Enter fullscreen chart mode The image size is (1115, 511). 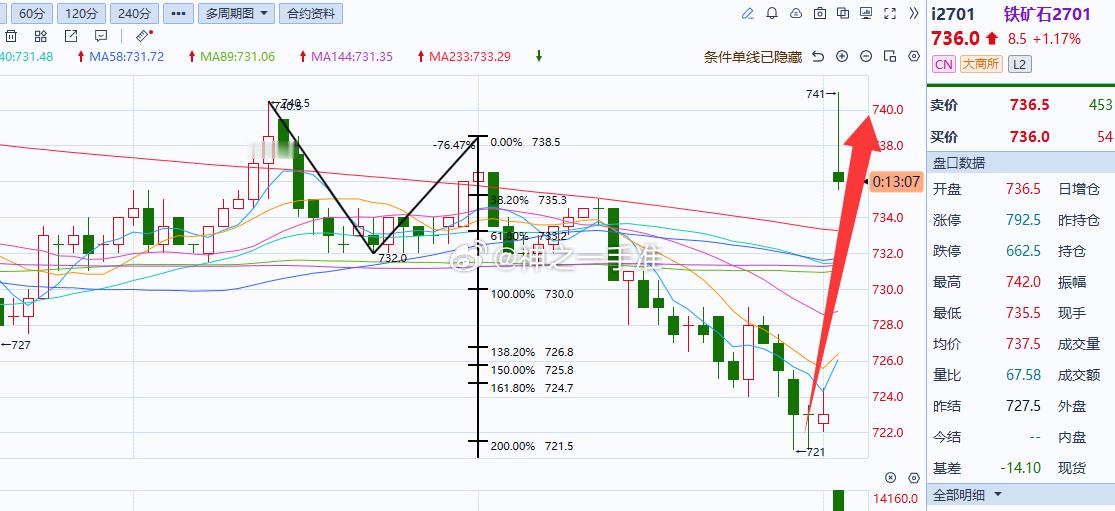tap(890, 13)
